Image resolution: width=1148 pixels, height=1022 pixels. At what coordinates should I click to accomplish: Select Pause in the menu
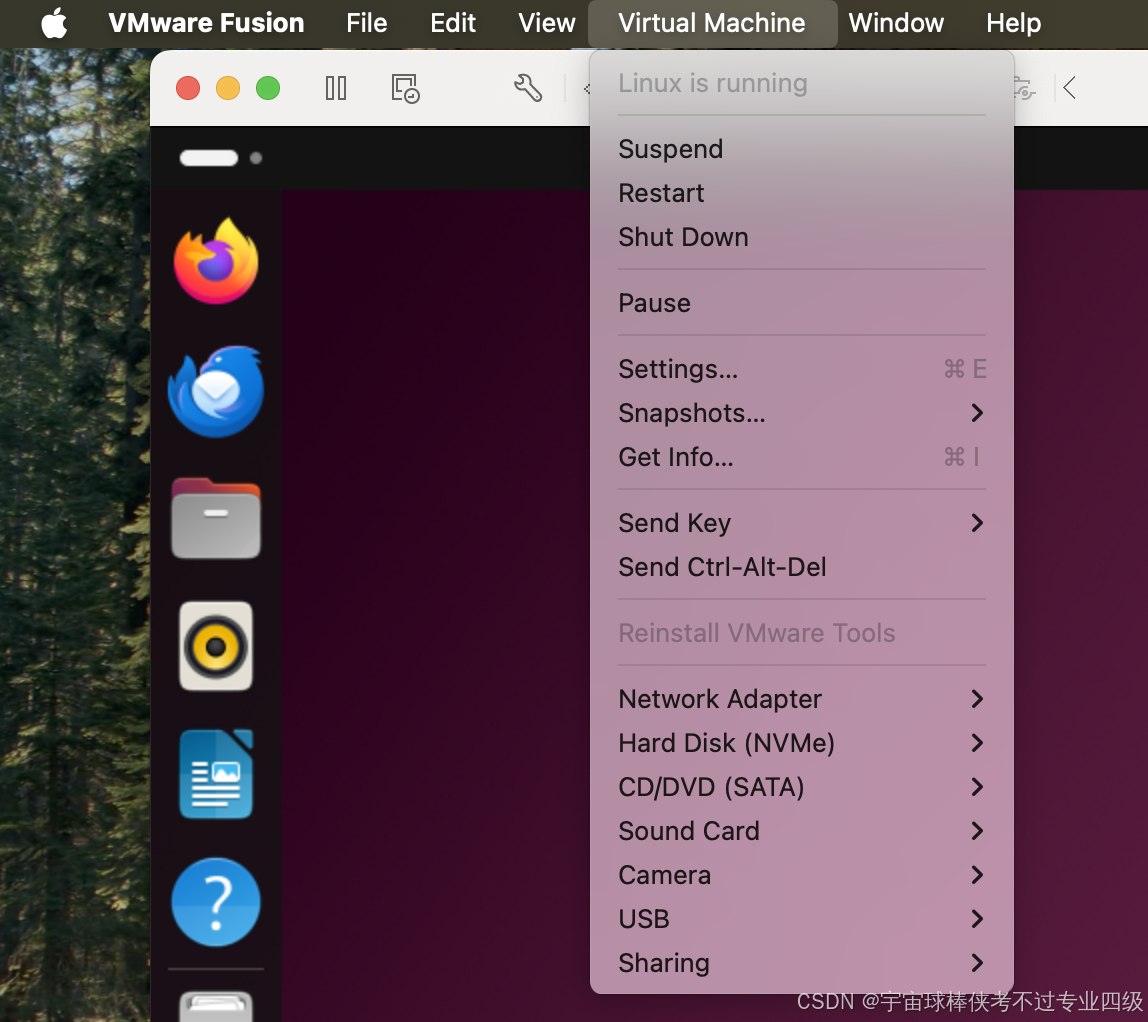tap(802, 303)
